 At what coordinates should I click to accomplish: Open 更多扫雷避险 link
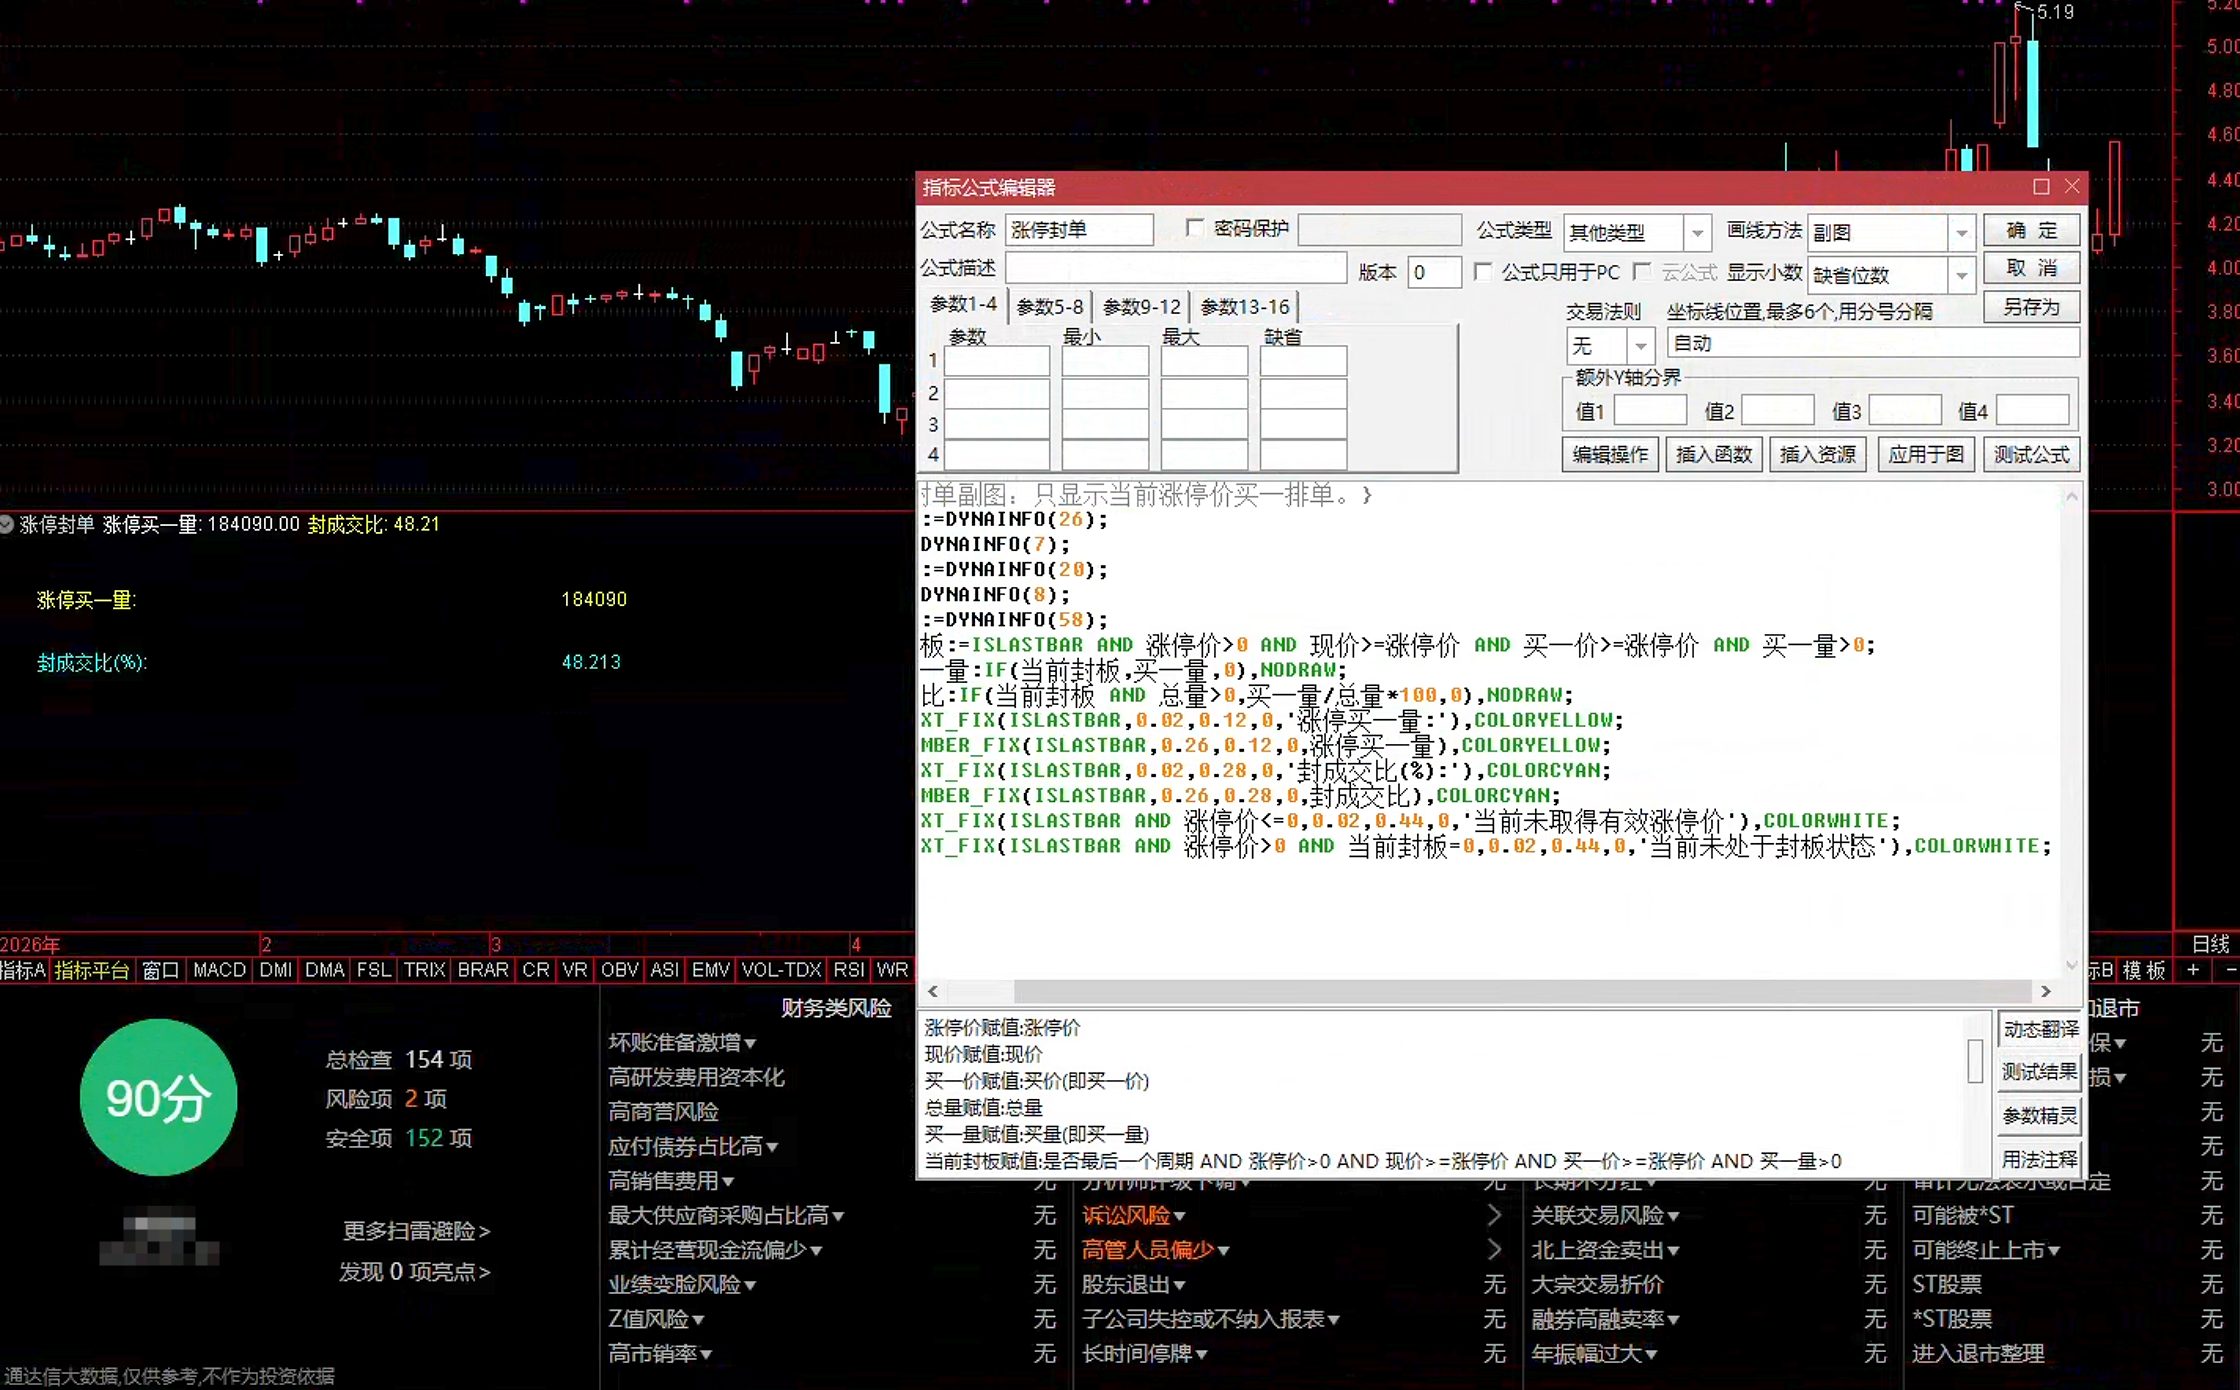pyautogui.click(x=416, y=1231)
